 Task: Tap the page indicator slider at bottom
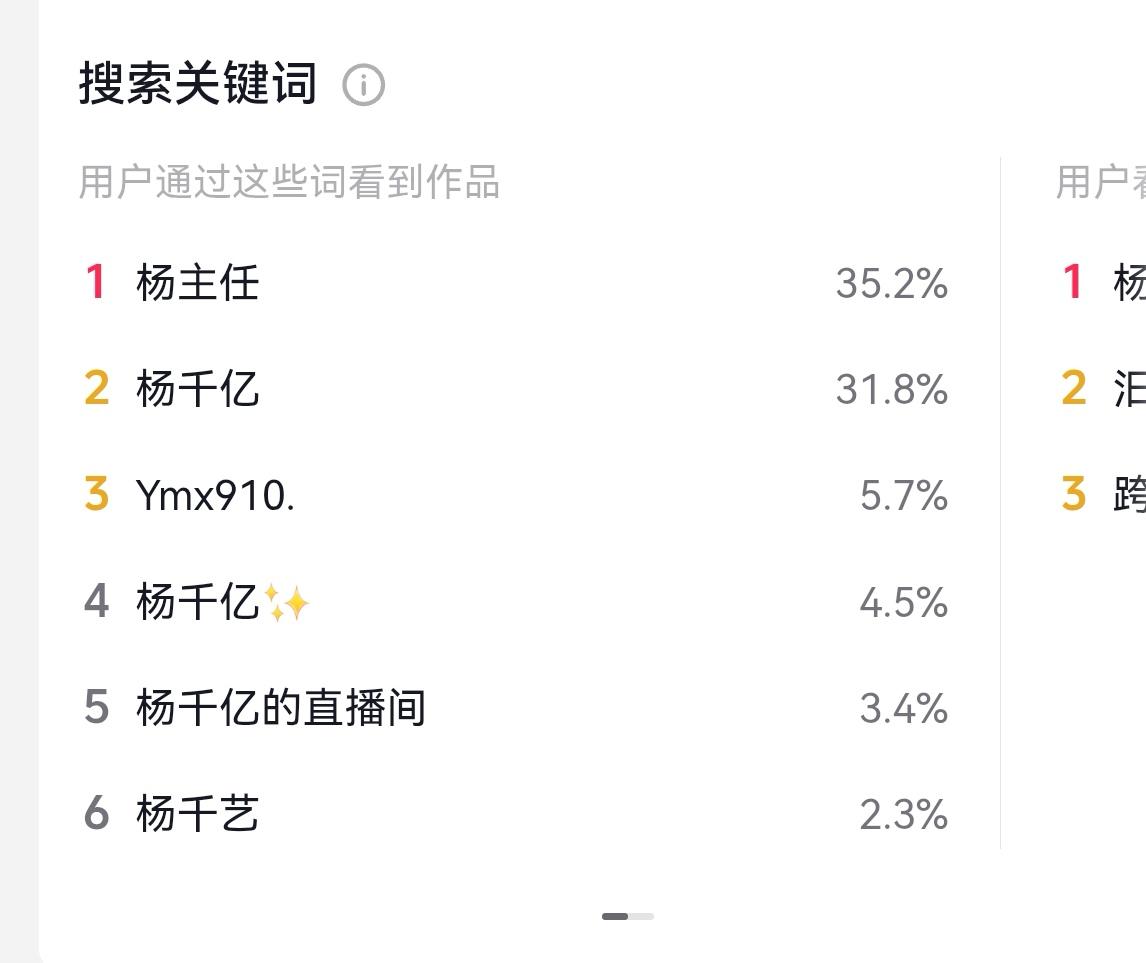(628, 916)
